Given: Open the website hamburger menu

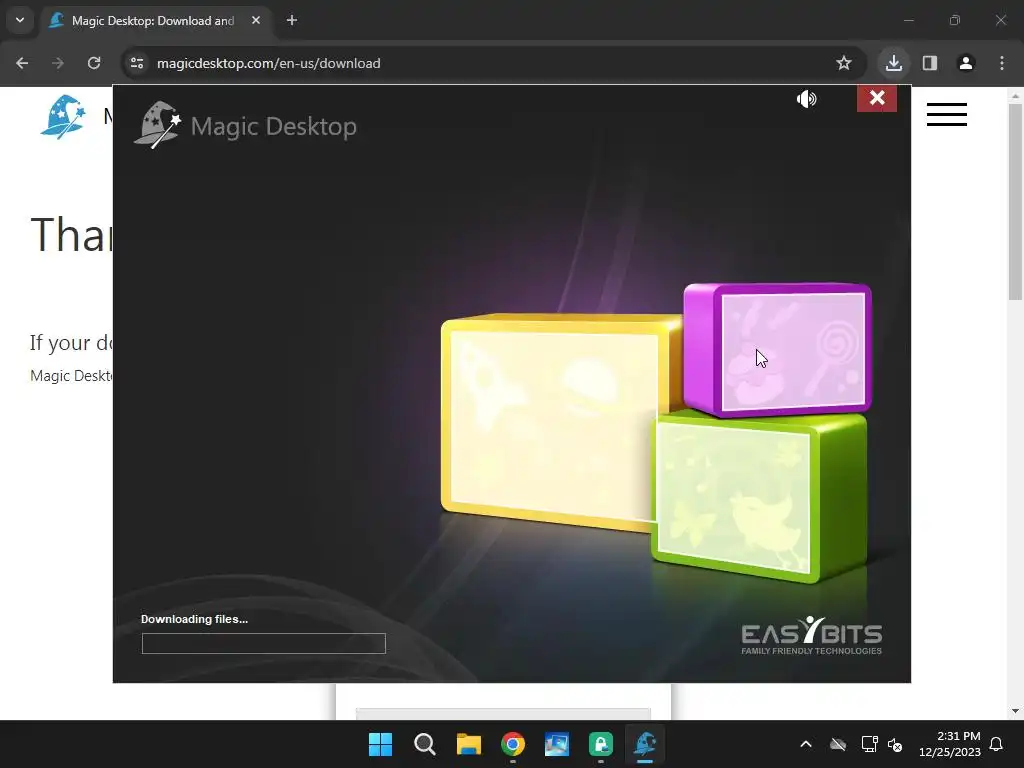Looking at the screenshot, I should tap(946, 114).
